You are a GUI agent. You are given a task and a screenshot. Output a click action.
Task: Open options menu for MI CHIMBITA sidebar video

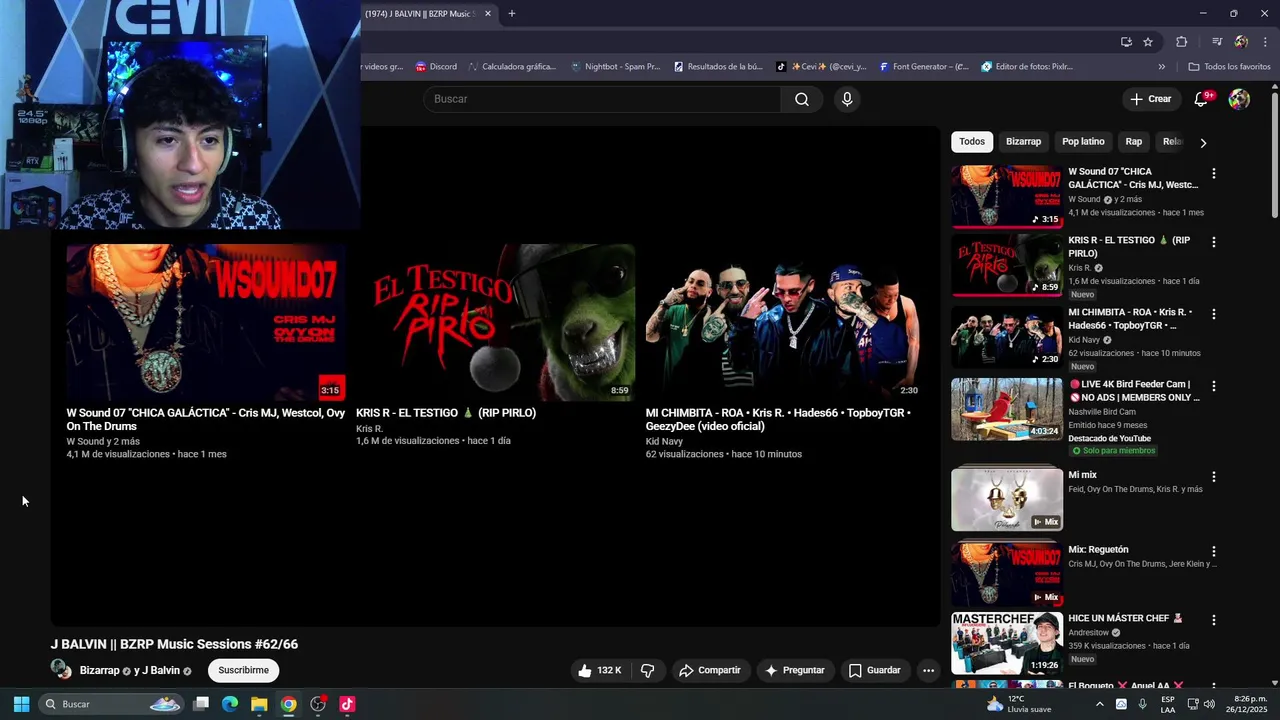pyautogui.click(x=1214, y=314)
